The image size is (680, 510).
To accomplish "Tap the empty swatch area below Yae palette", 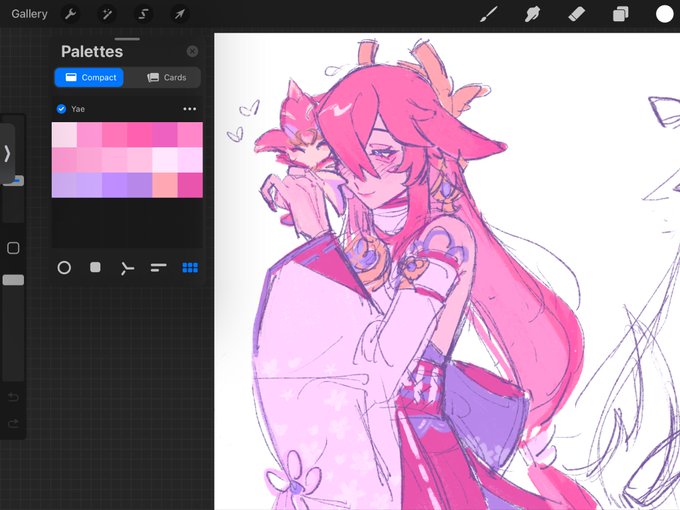I will tap(127, 222).
